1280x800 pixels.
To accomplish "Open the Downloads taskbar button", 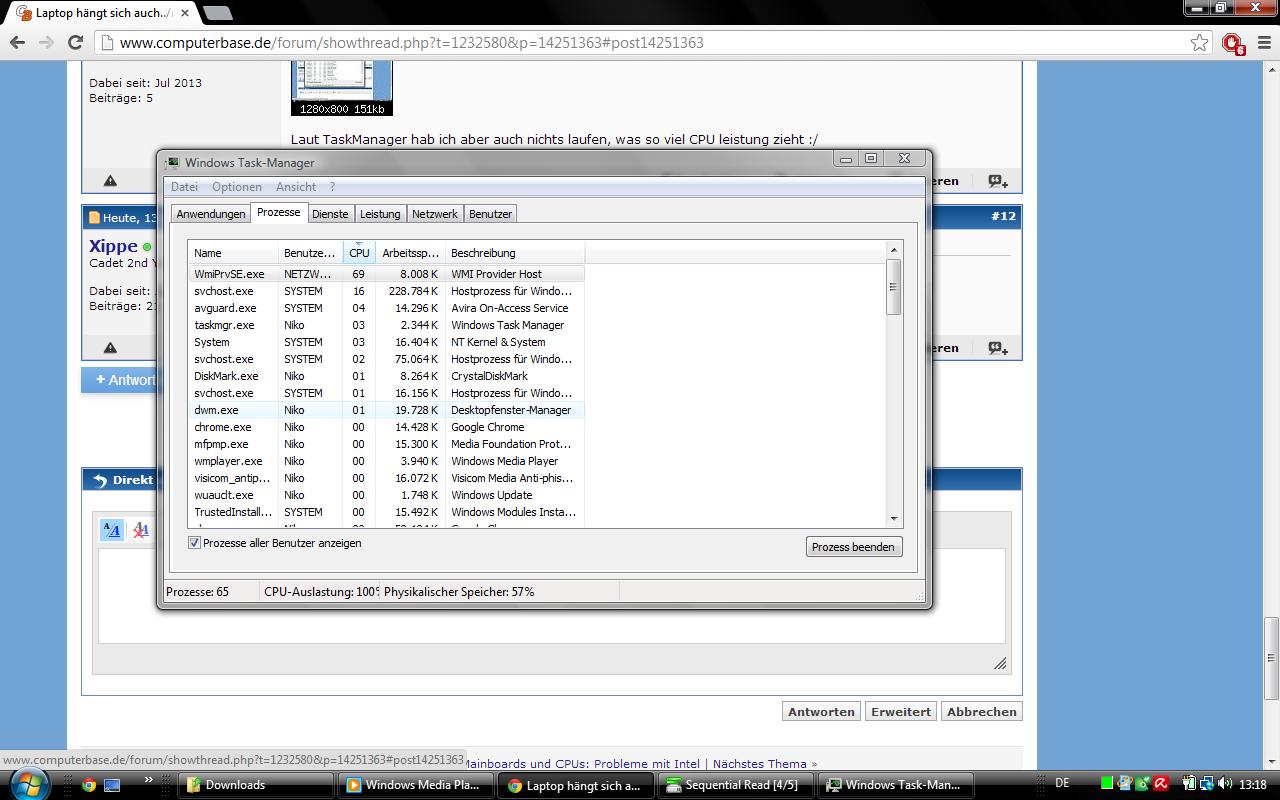I will [255, 785].
